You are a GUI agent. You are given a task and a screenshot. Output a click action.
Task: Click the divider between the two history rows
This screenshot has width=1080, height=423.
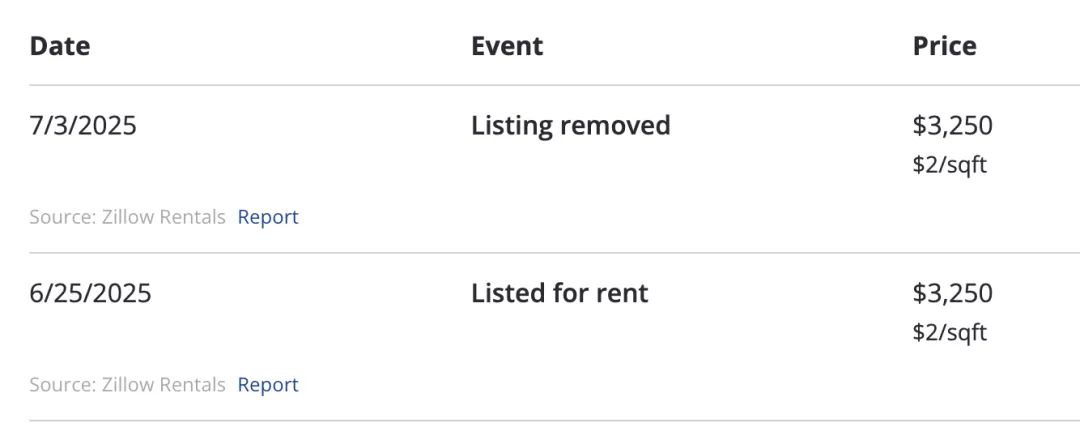click(554, 253)
